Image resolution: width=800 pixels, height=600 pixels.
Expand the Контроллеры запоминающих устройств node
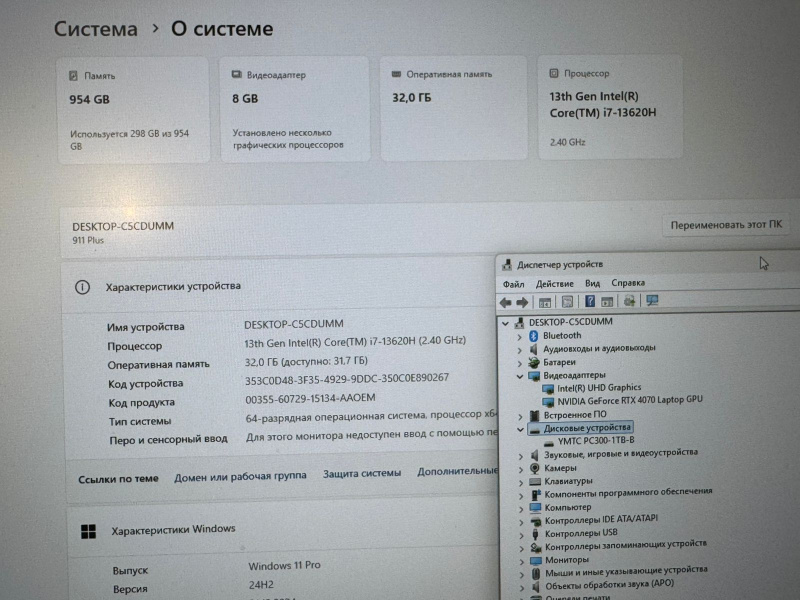coord(521,548)
